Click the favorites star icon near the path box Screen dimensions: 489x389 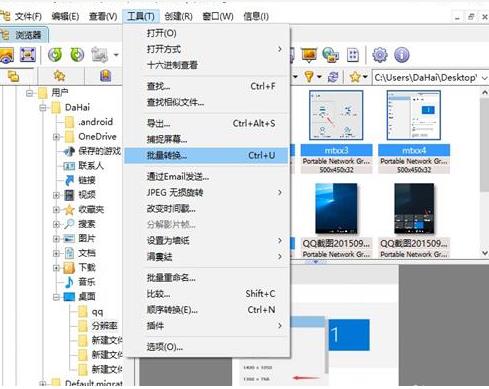355,77
